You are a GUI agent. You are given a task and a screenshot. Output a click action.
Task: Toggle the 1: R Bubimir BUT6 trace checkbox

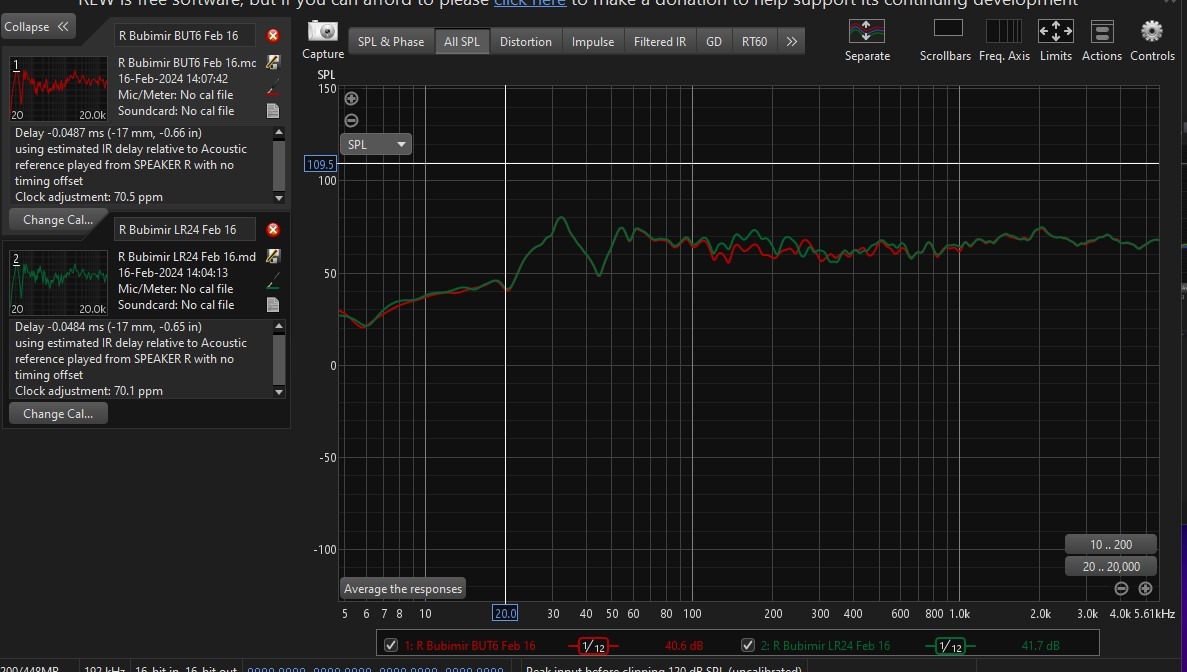(391, 646)
